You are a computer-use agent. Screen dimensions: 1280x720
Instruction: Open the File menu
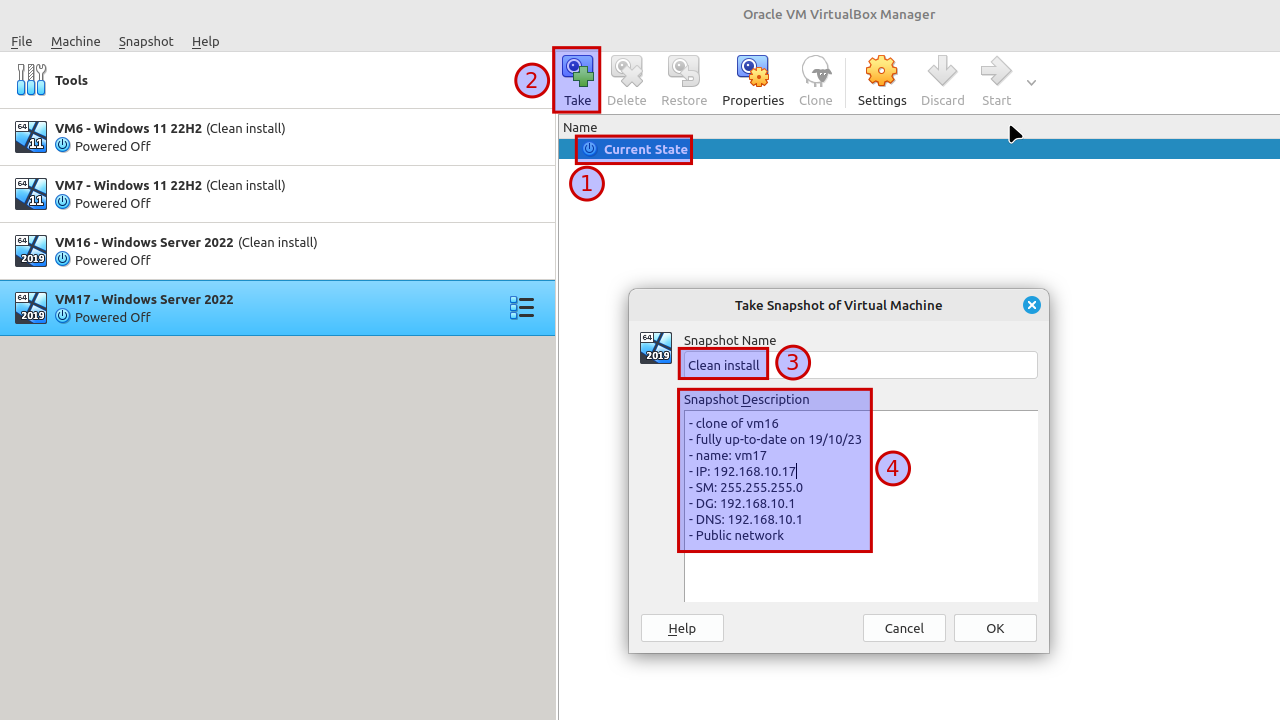[21, 41]
